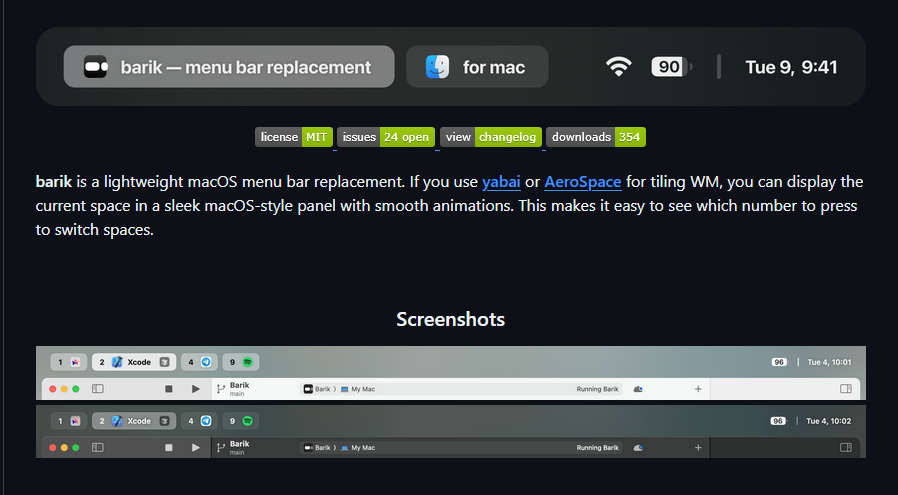Click the Run play button in dark Xcode toolbar
Viewport: 898px width, 495px height.
(195, 447)
